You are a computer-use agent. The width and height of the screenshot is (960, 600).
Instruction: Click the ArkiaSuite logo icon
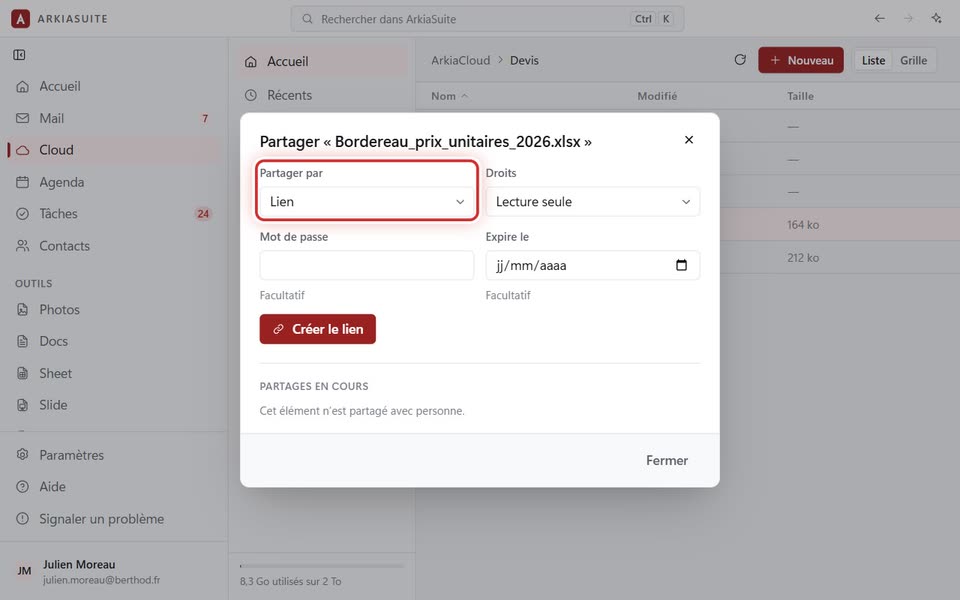[x=20, y=18]
